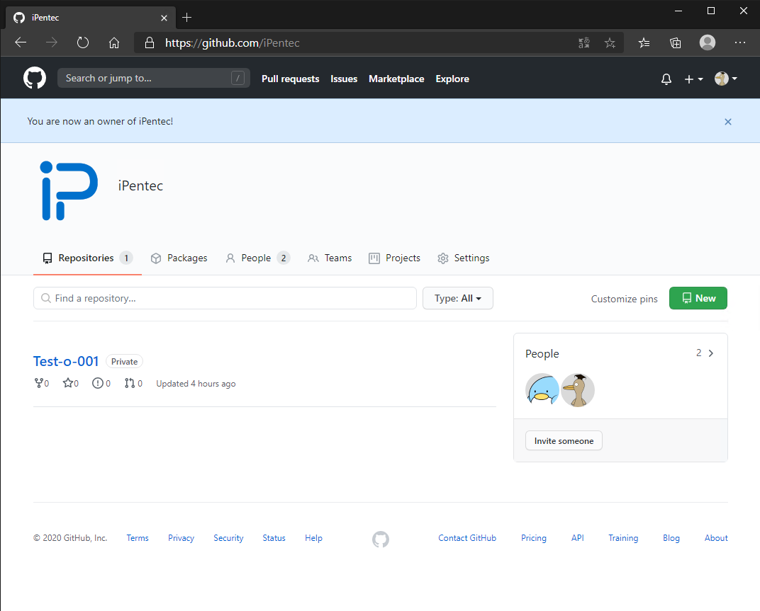Click the green New repository button
The height and width of the screenshot is (611, 760).
click(698, 298)
